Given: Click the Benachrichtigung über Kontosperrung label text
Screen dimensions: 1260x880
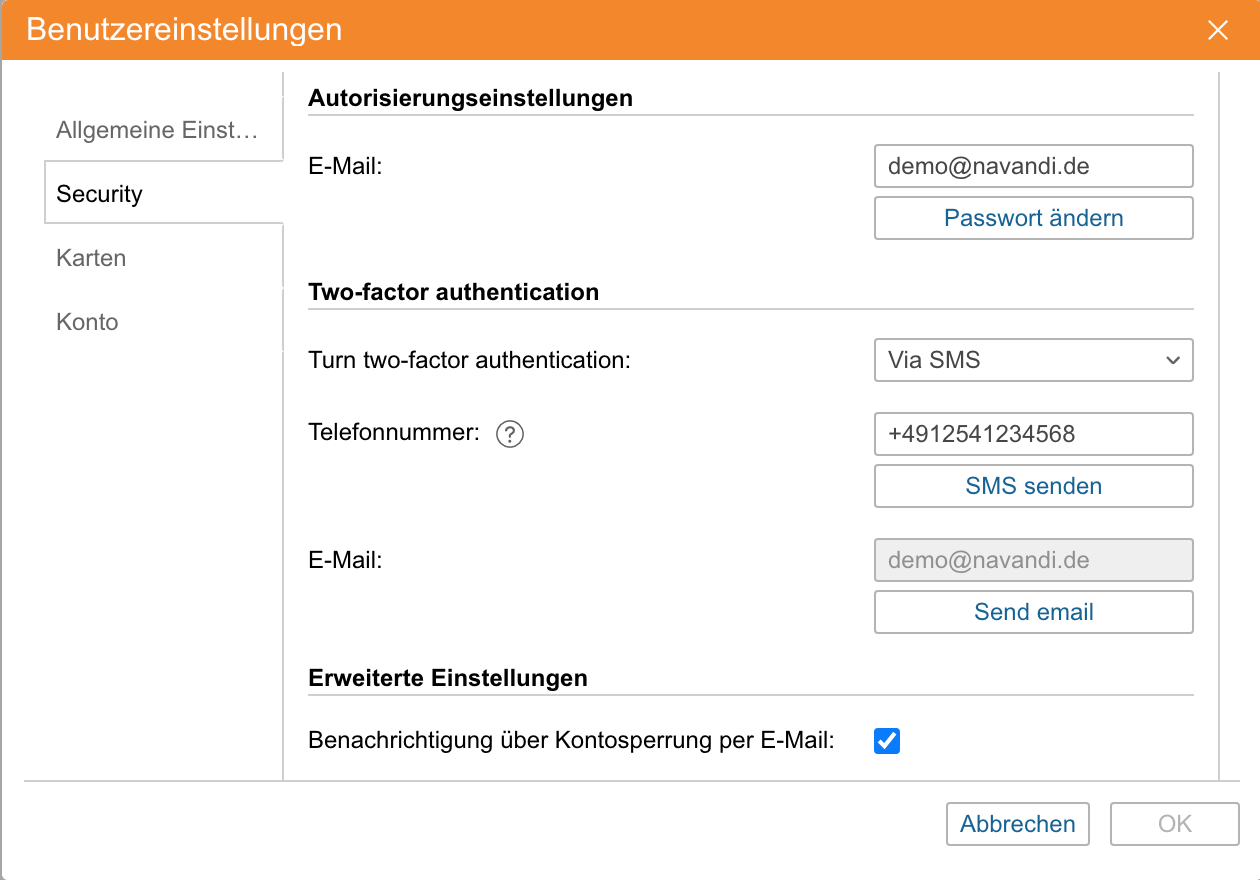Looking at the screenshot, I should pos(571,741).
